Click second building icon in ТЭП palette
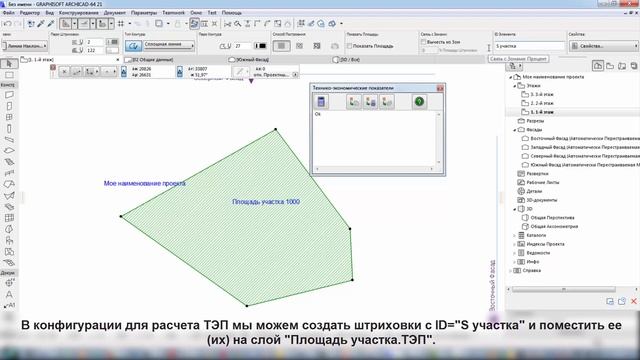This screenshot has width=640, height=360. [x=370, y=101]
